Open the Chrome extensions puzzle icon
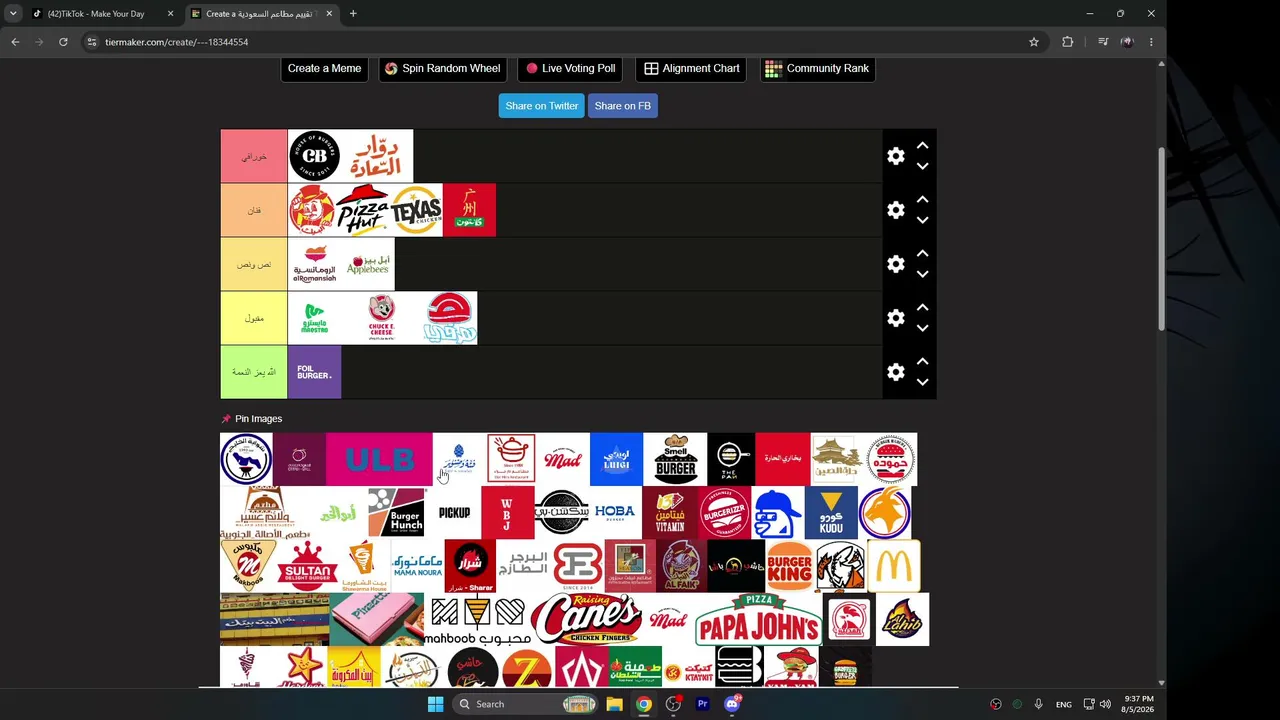The width and height of the screenshot is (1280, 720). [x=1068, y=42]
